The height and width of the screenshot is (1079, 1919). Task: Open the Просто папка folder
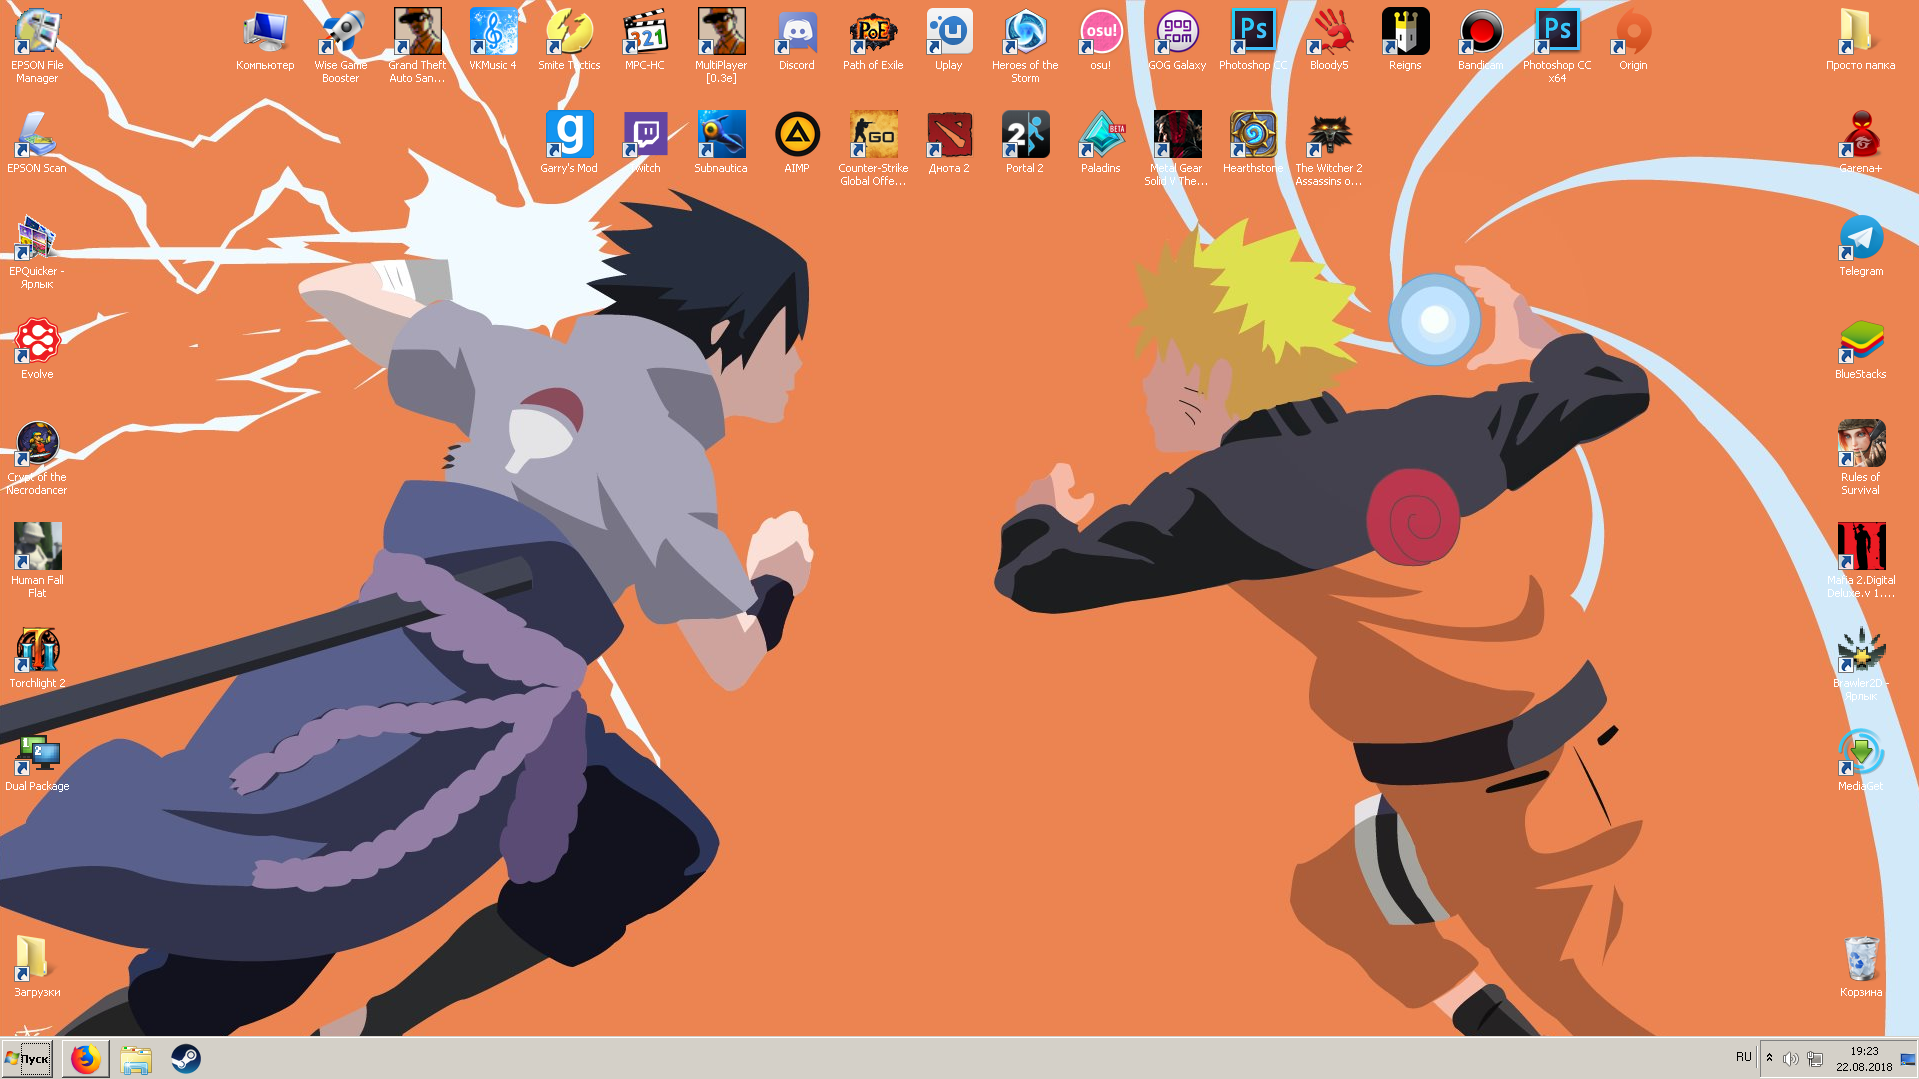click(x=1861, y=40)
